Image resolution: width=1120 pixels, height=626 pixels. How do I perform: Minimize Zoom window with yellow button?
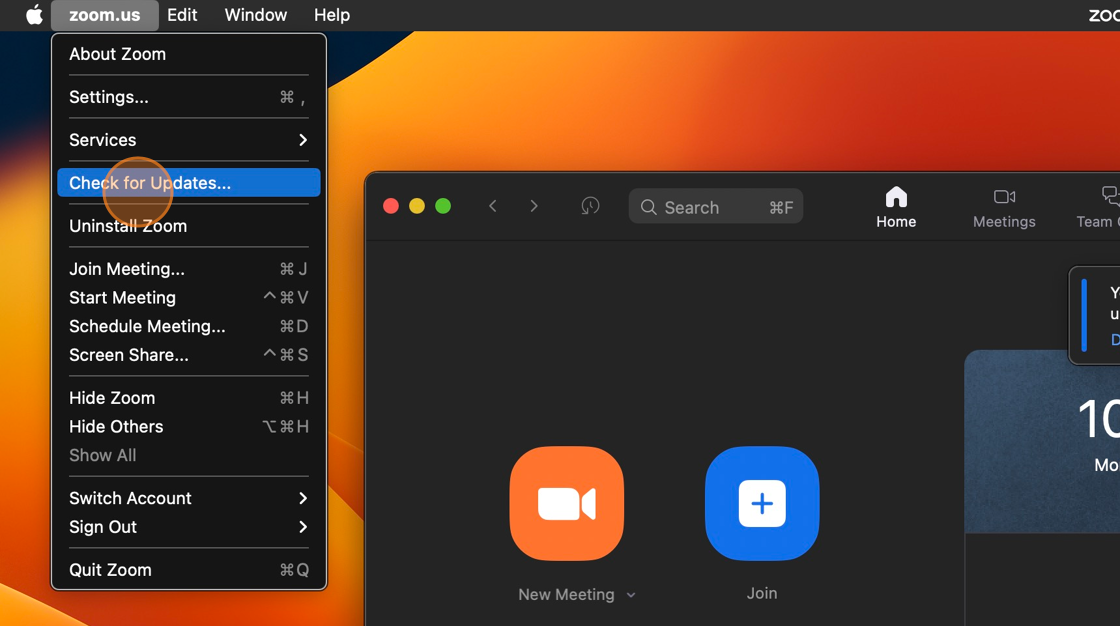pyautogui.click(x=416, y=207)
